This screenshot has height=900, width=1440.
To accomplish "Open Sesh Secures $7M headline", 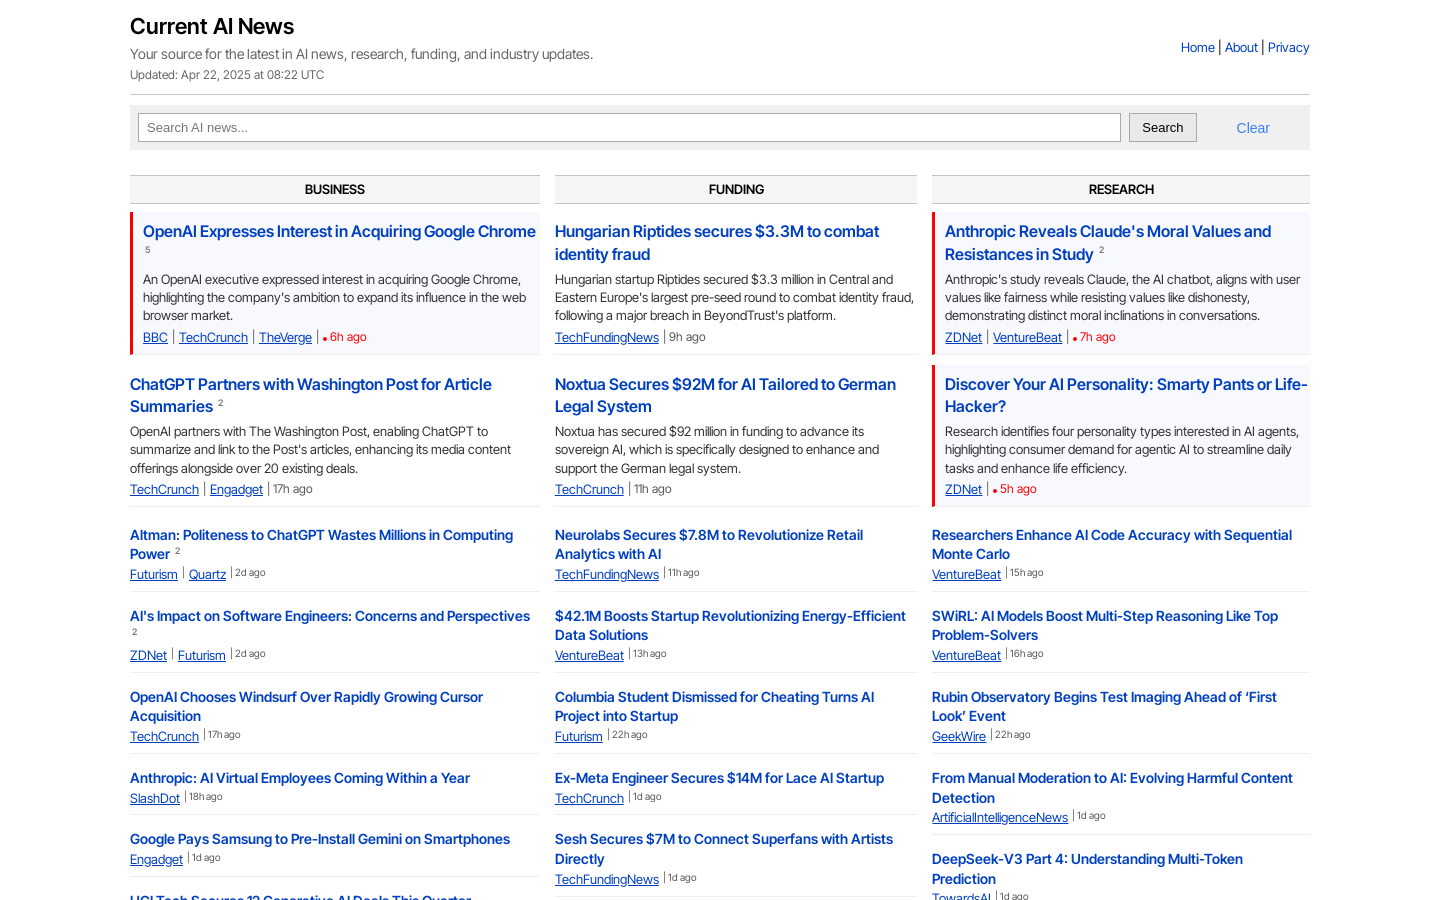I will click(724, 849).
